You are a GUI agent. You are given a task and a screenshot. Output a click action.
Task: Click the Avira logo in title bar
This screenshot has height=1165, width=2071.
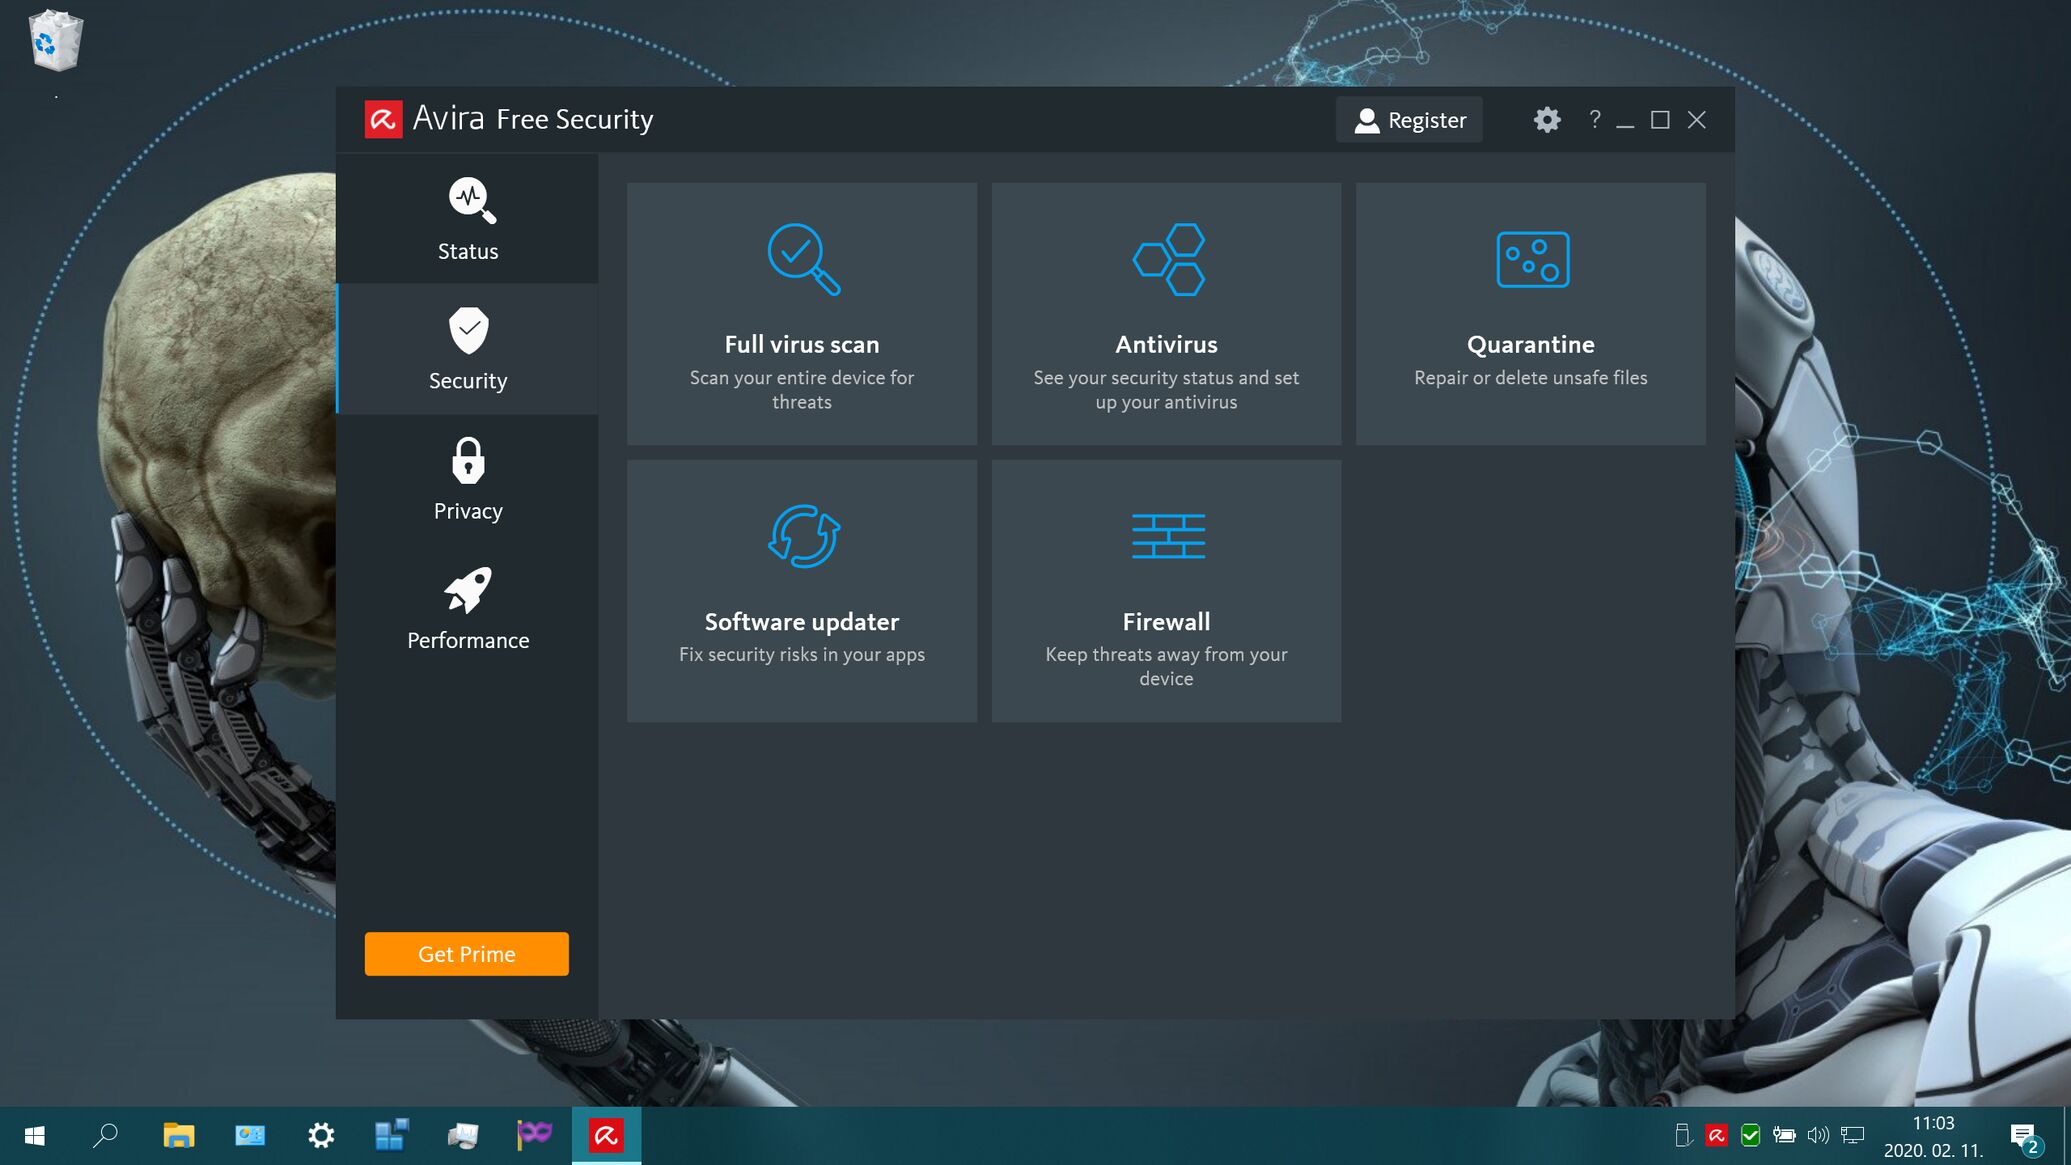click(x=383, y=119)
